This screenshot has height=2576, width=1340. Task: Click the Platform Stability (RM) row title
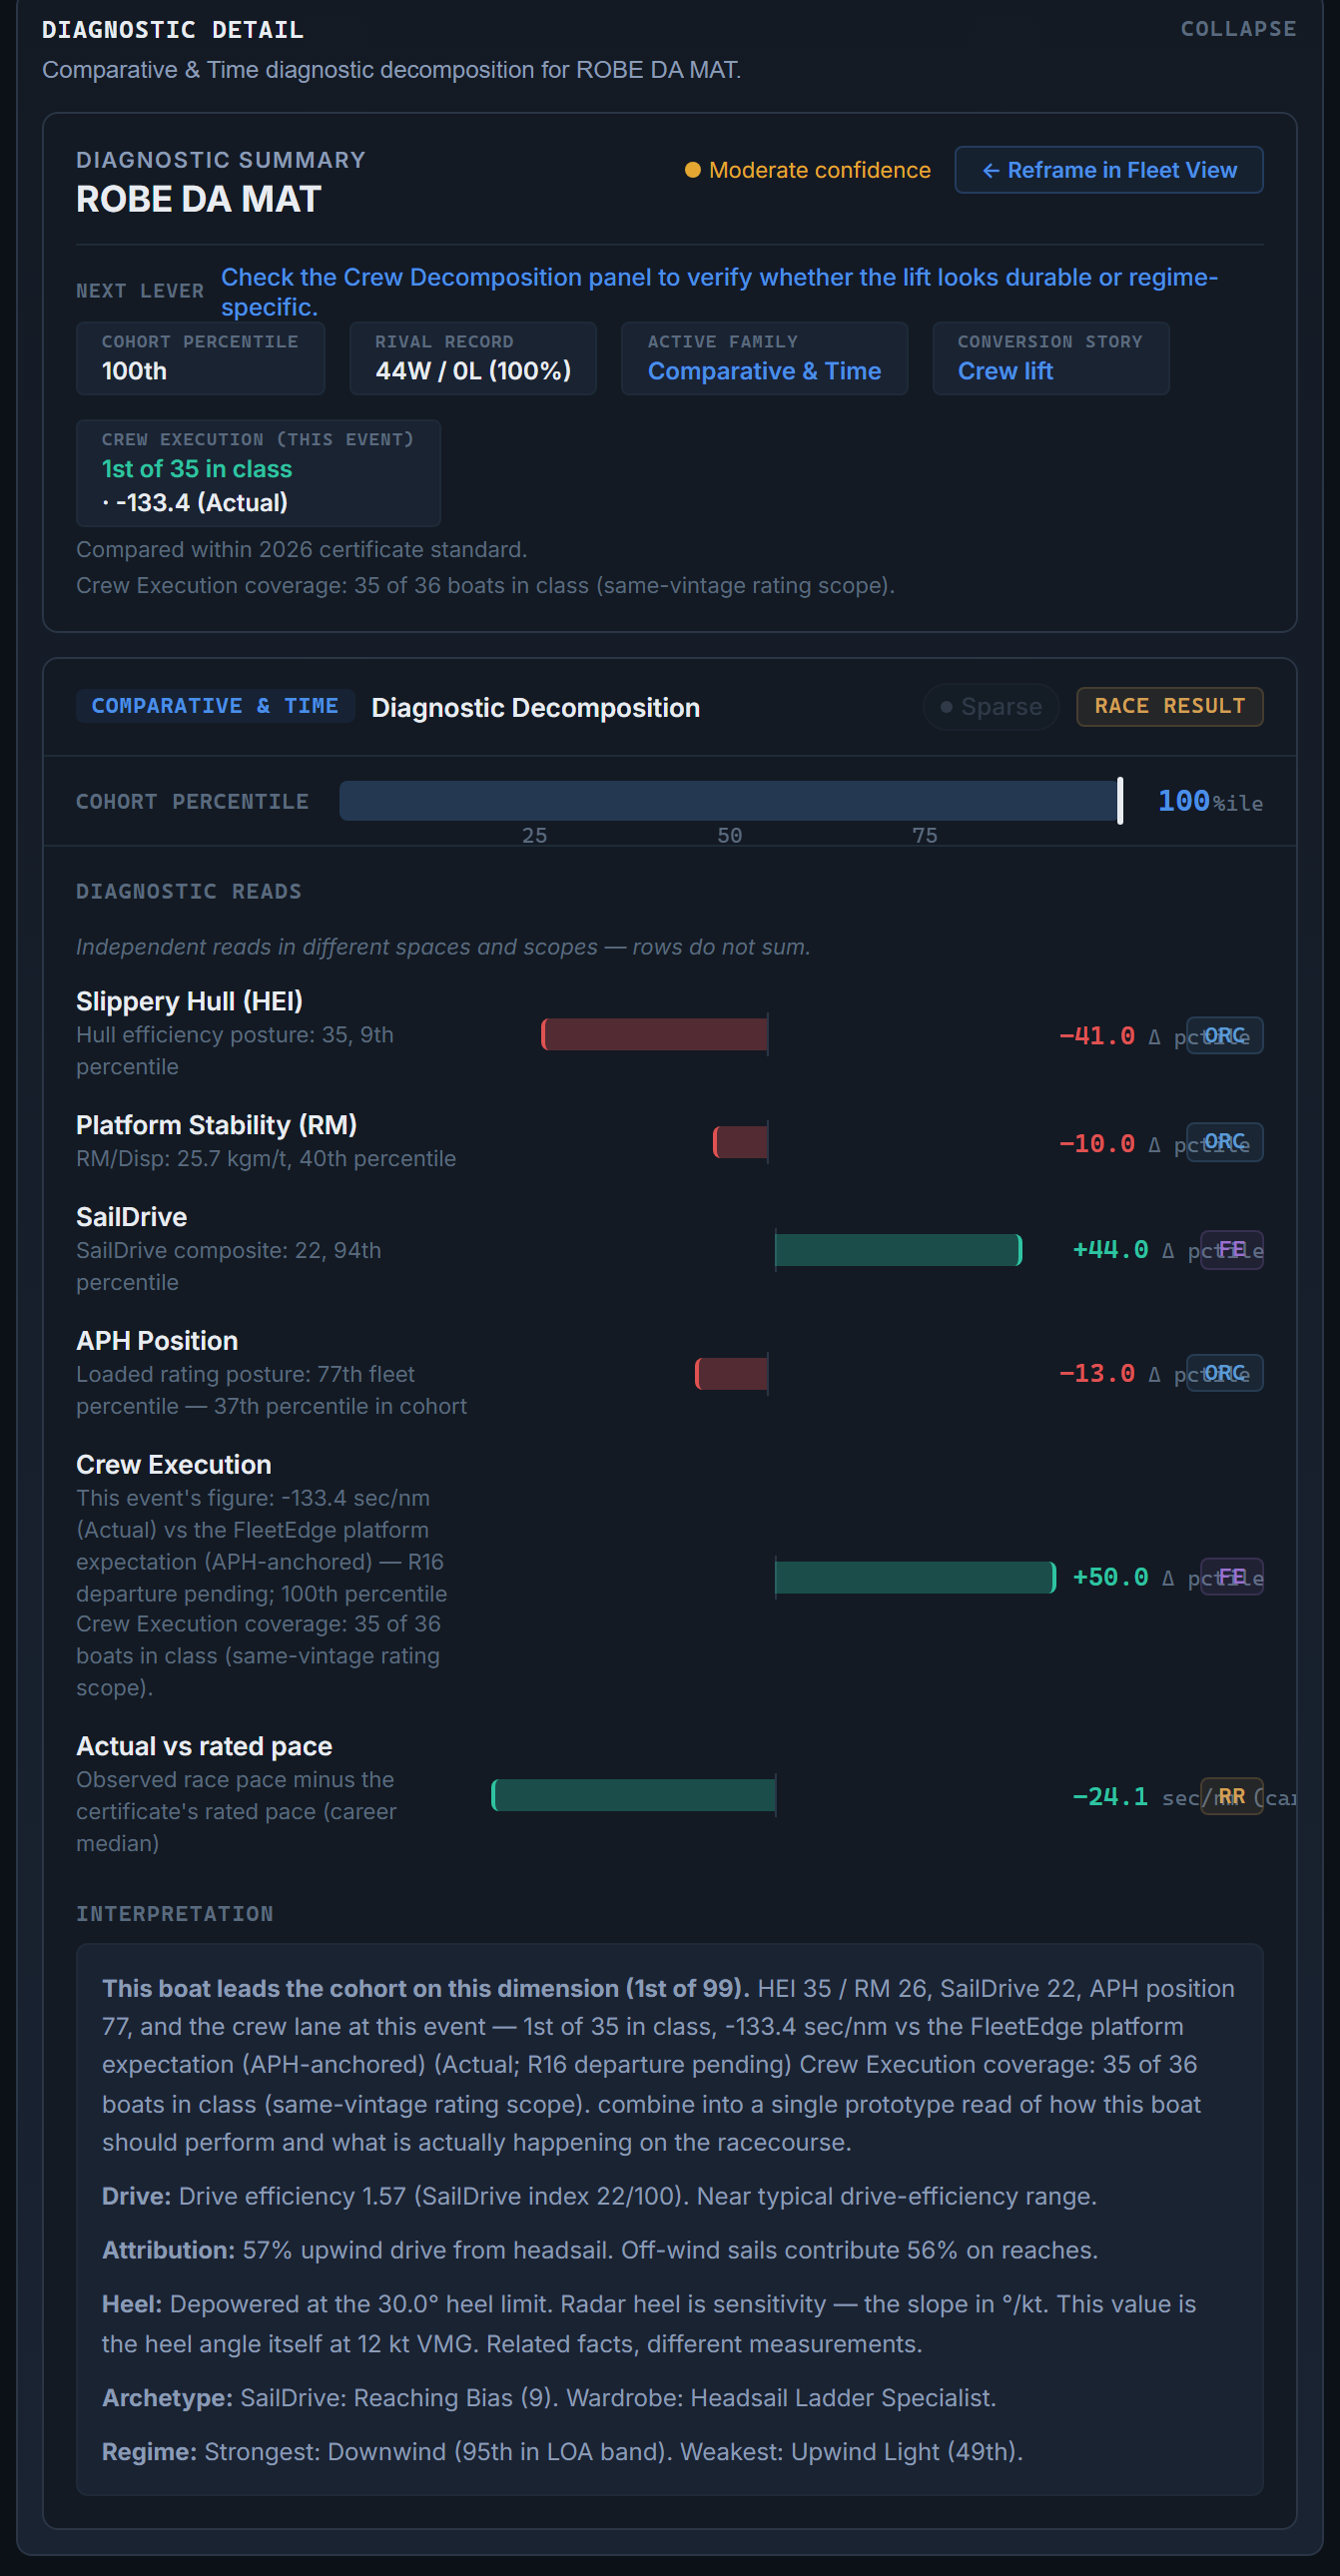tap(216, 1125)
